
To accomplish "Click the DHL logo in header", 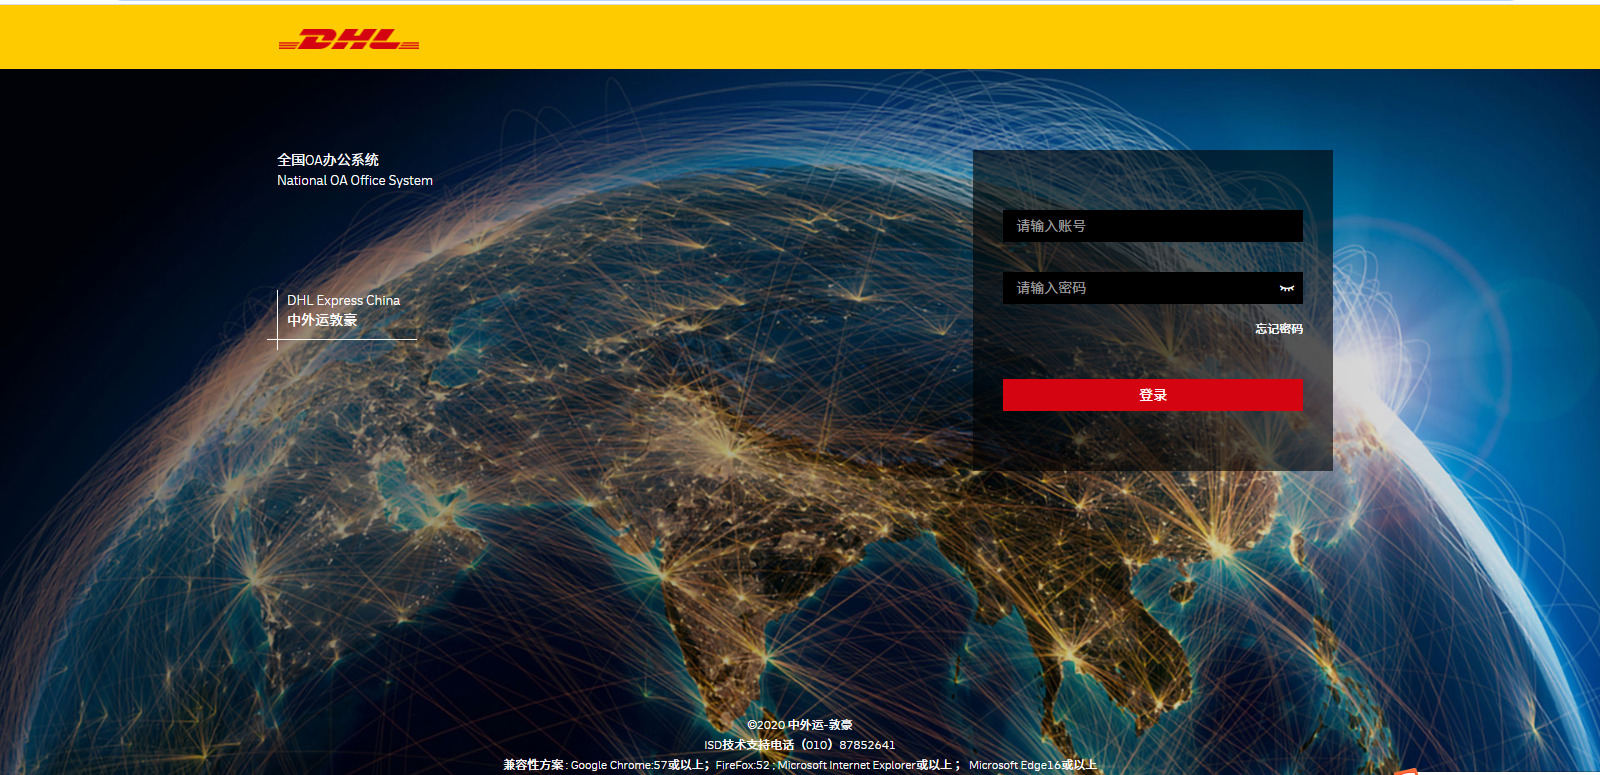I will click(349, 40).
